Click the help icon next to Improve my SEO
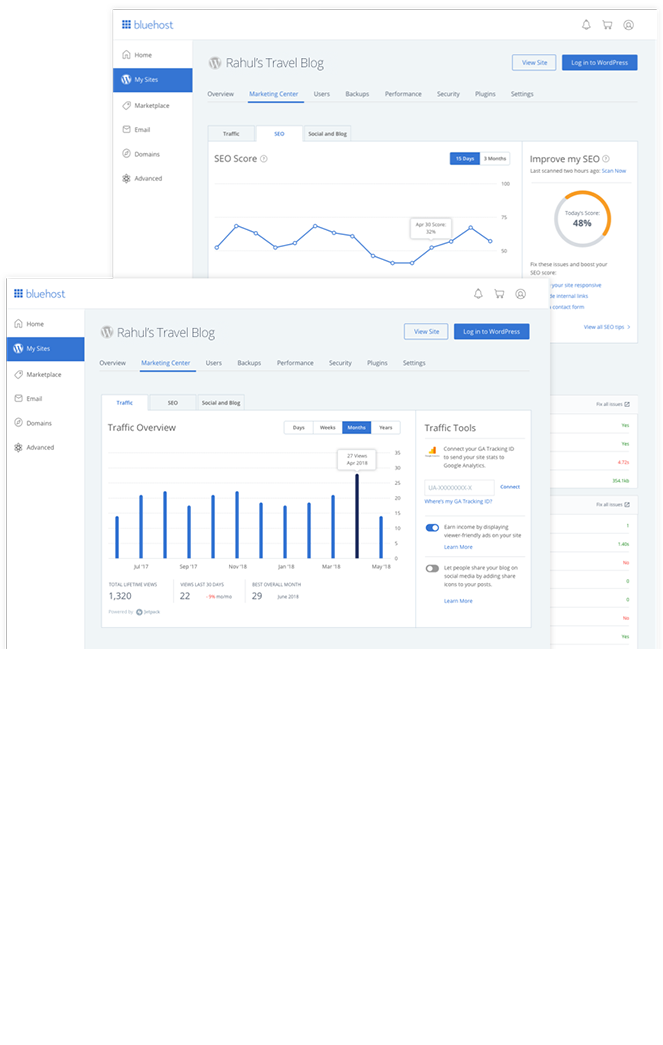This screenshot has width=663, height=1045. tap(606, 159)
